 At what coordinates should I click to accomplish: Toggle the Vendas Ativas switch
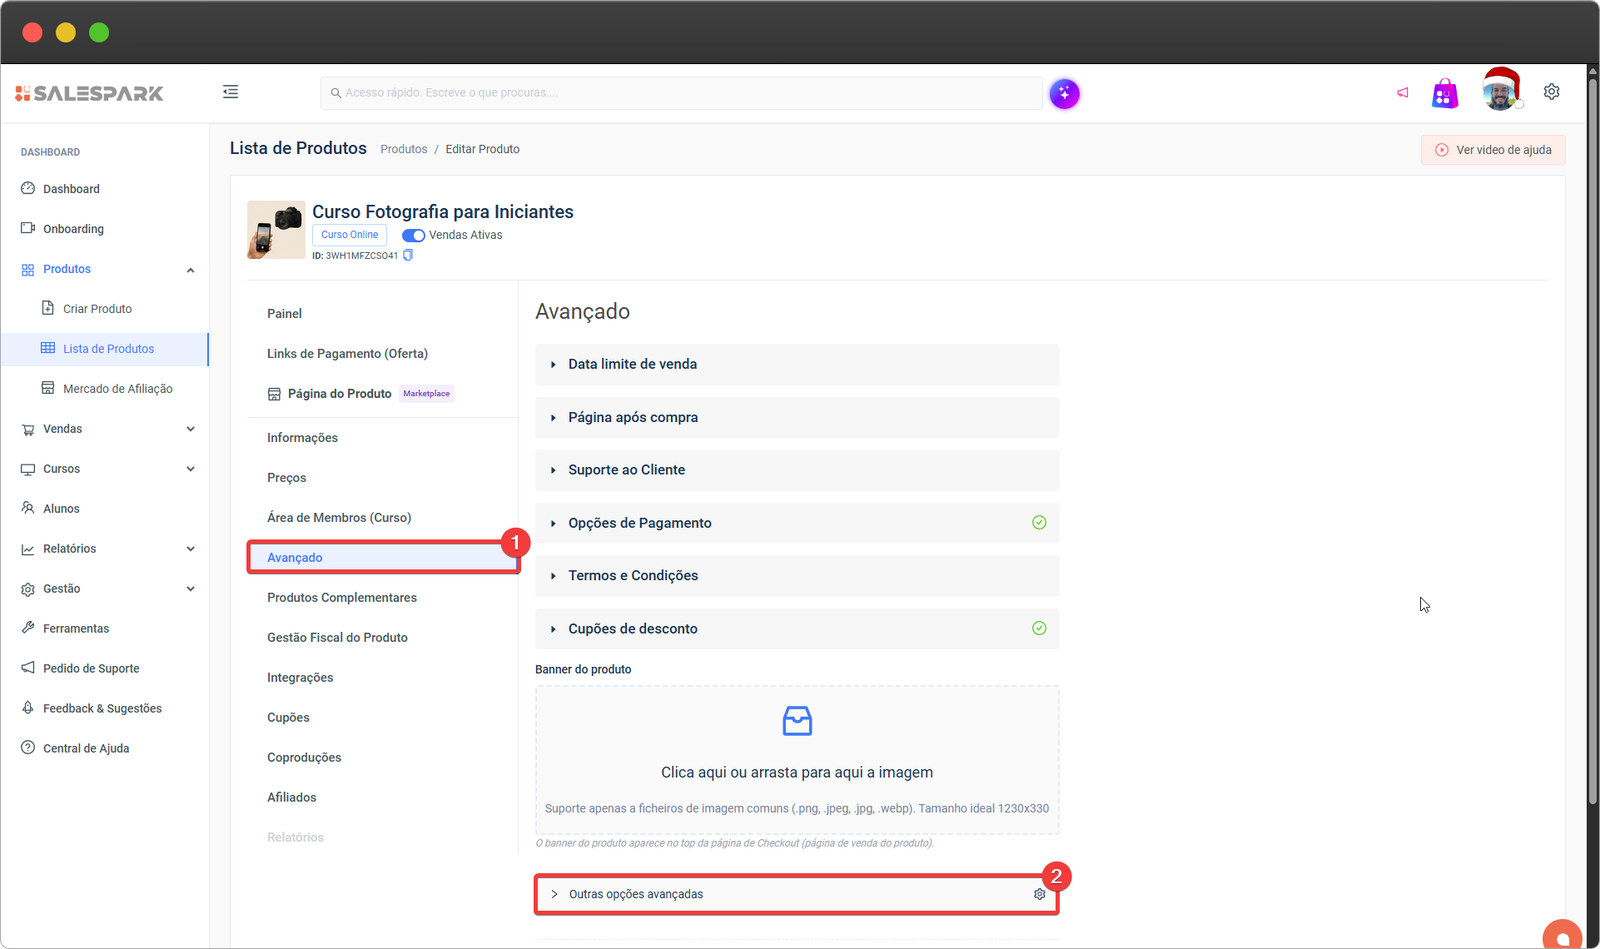click(413, 236)
